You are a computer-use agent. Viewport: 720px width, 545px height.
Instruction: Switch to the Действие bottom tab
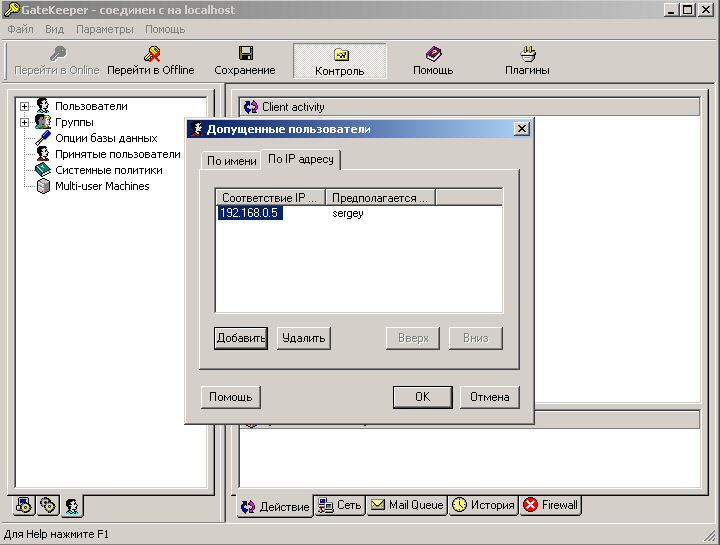coord(275,506)
